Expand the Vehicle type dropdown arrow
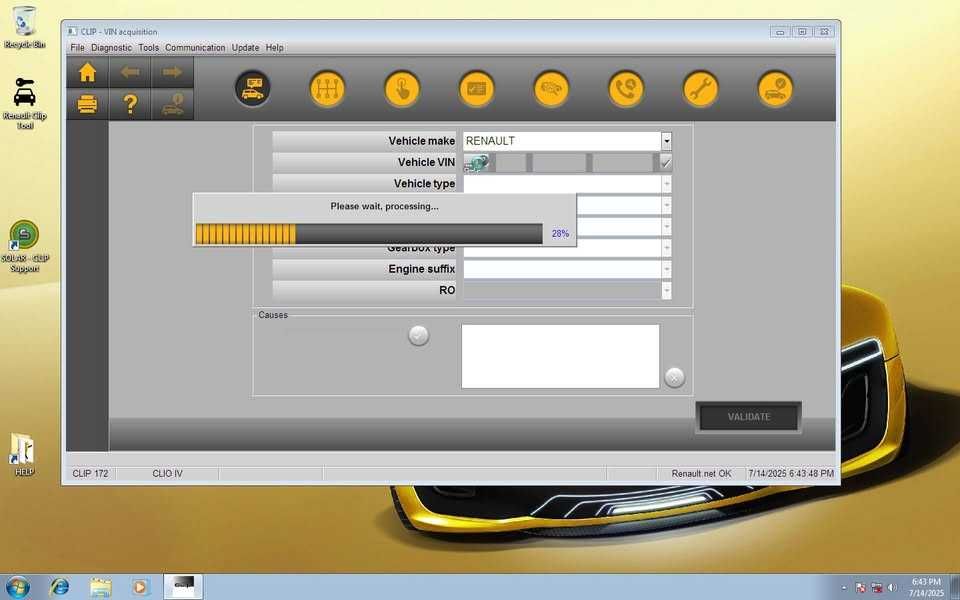Viewport: 960px width, 600px height. click(666, 184)
